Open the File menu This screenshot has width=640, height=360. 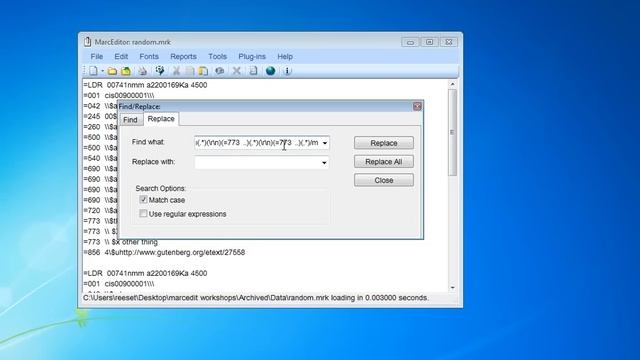click(x=97, y=56)
